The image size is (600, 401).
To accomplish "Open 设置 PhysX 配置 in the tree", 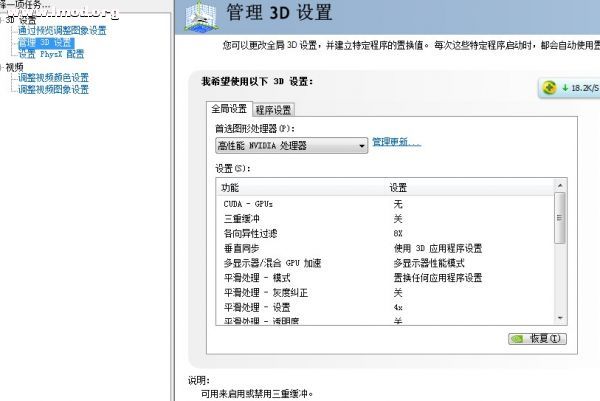I will (52, 55).
